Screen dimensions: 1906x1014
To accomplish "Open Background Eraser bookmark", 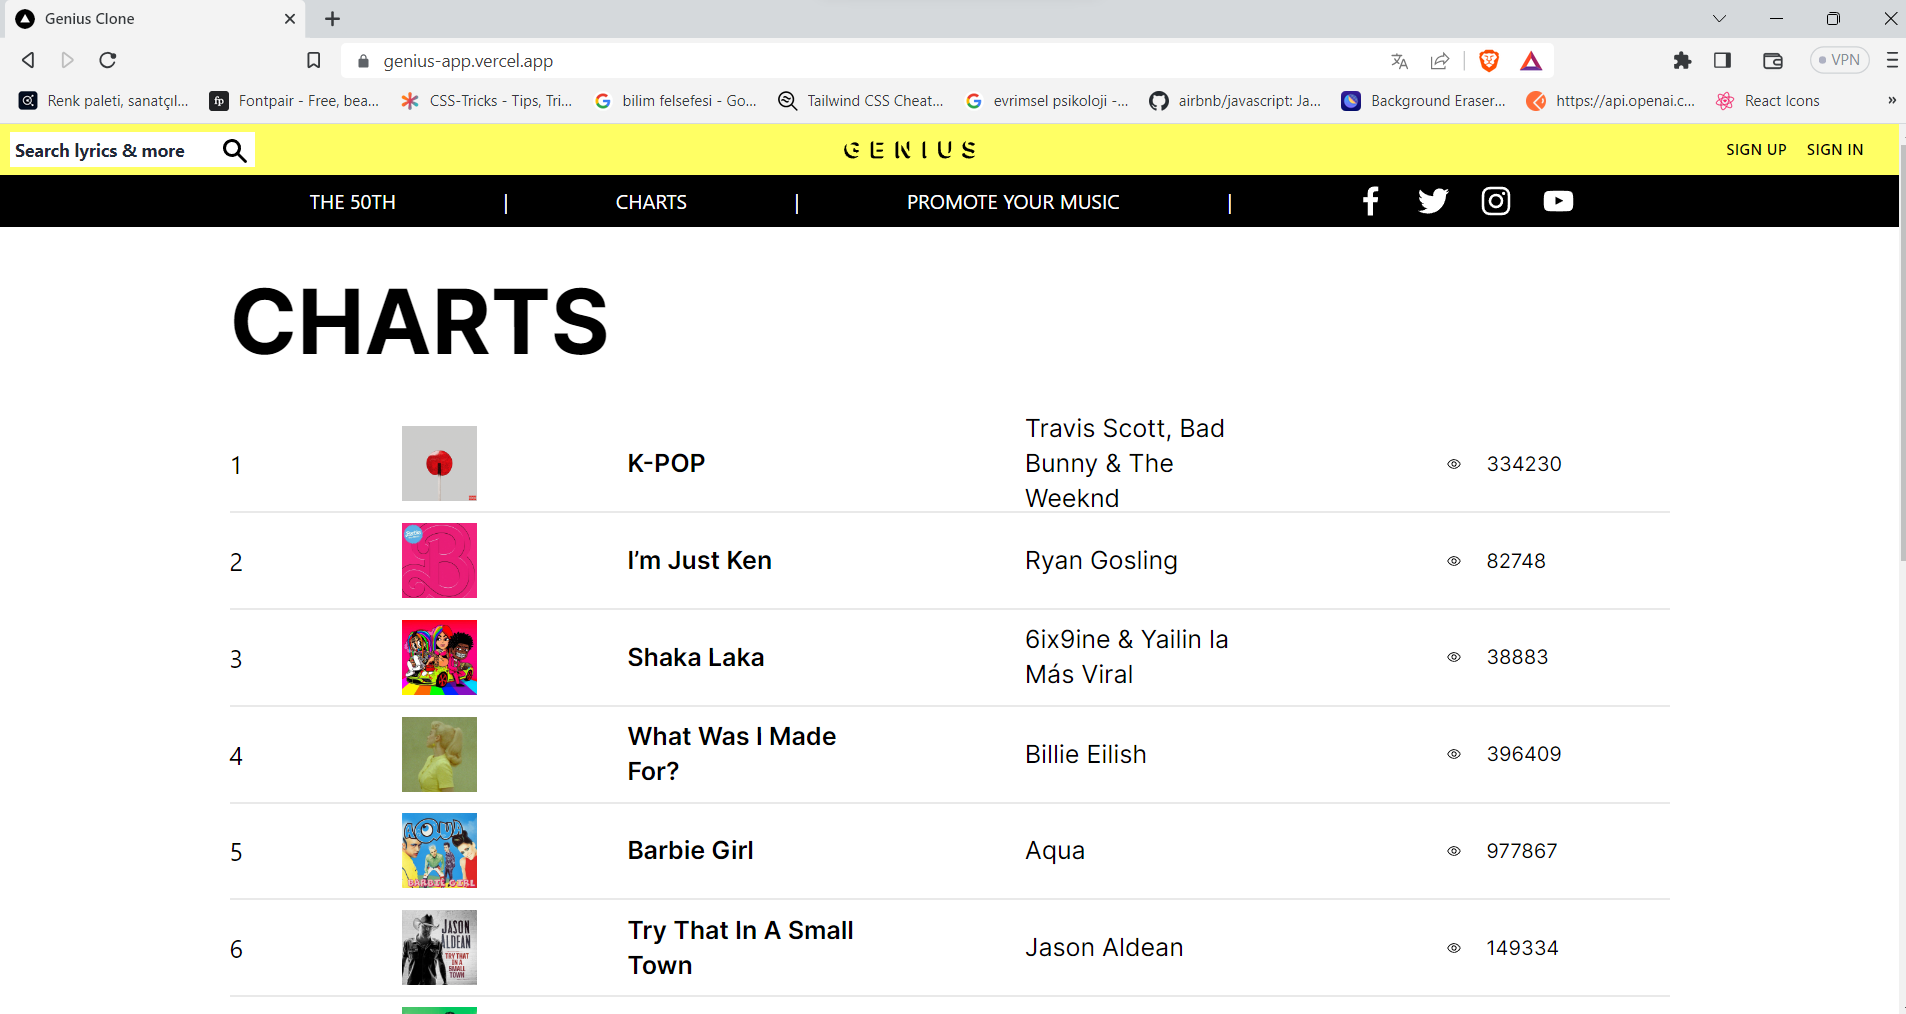I will pyautogui.click(x=1424, y=101).
